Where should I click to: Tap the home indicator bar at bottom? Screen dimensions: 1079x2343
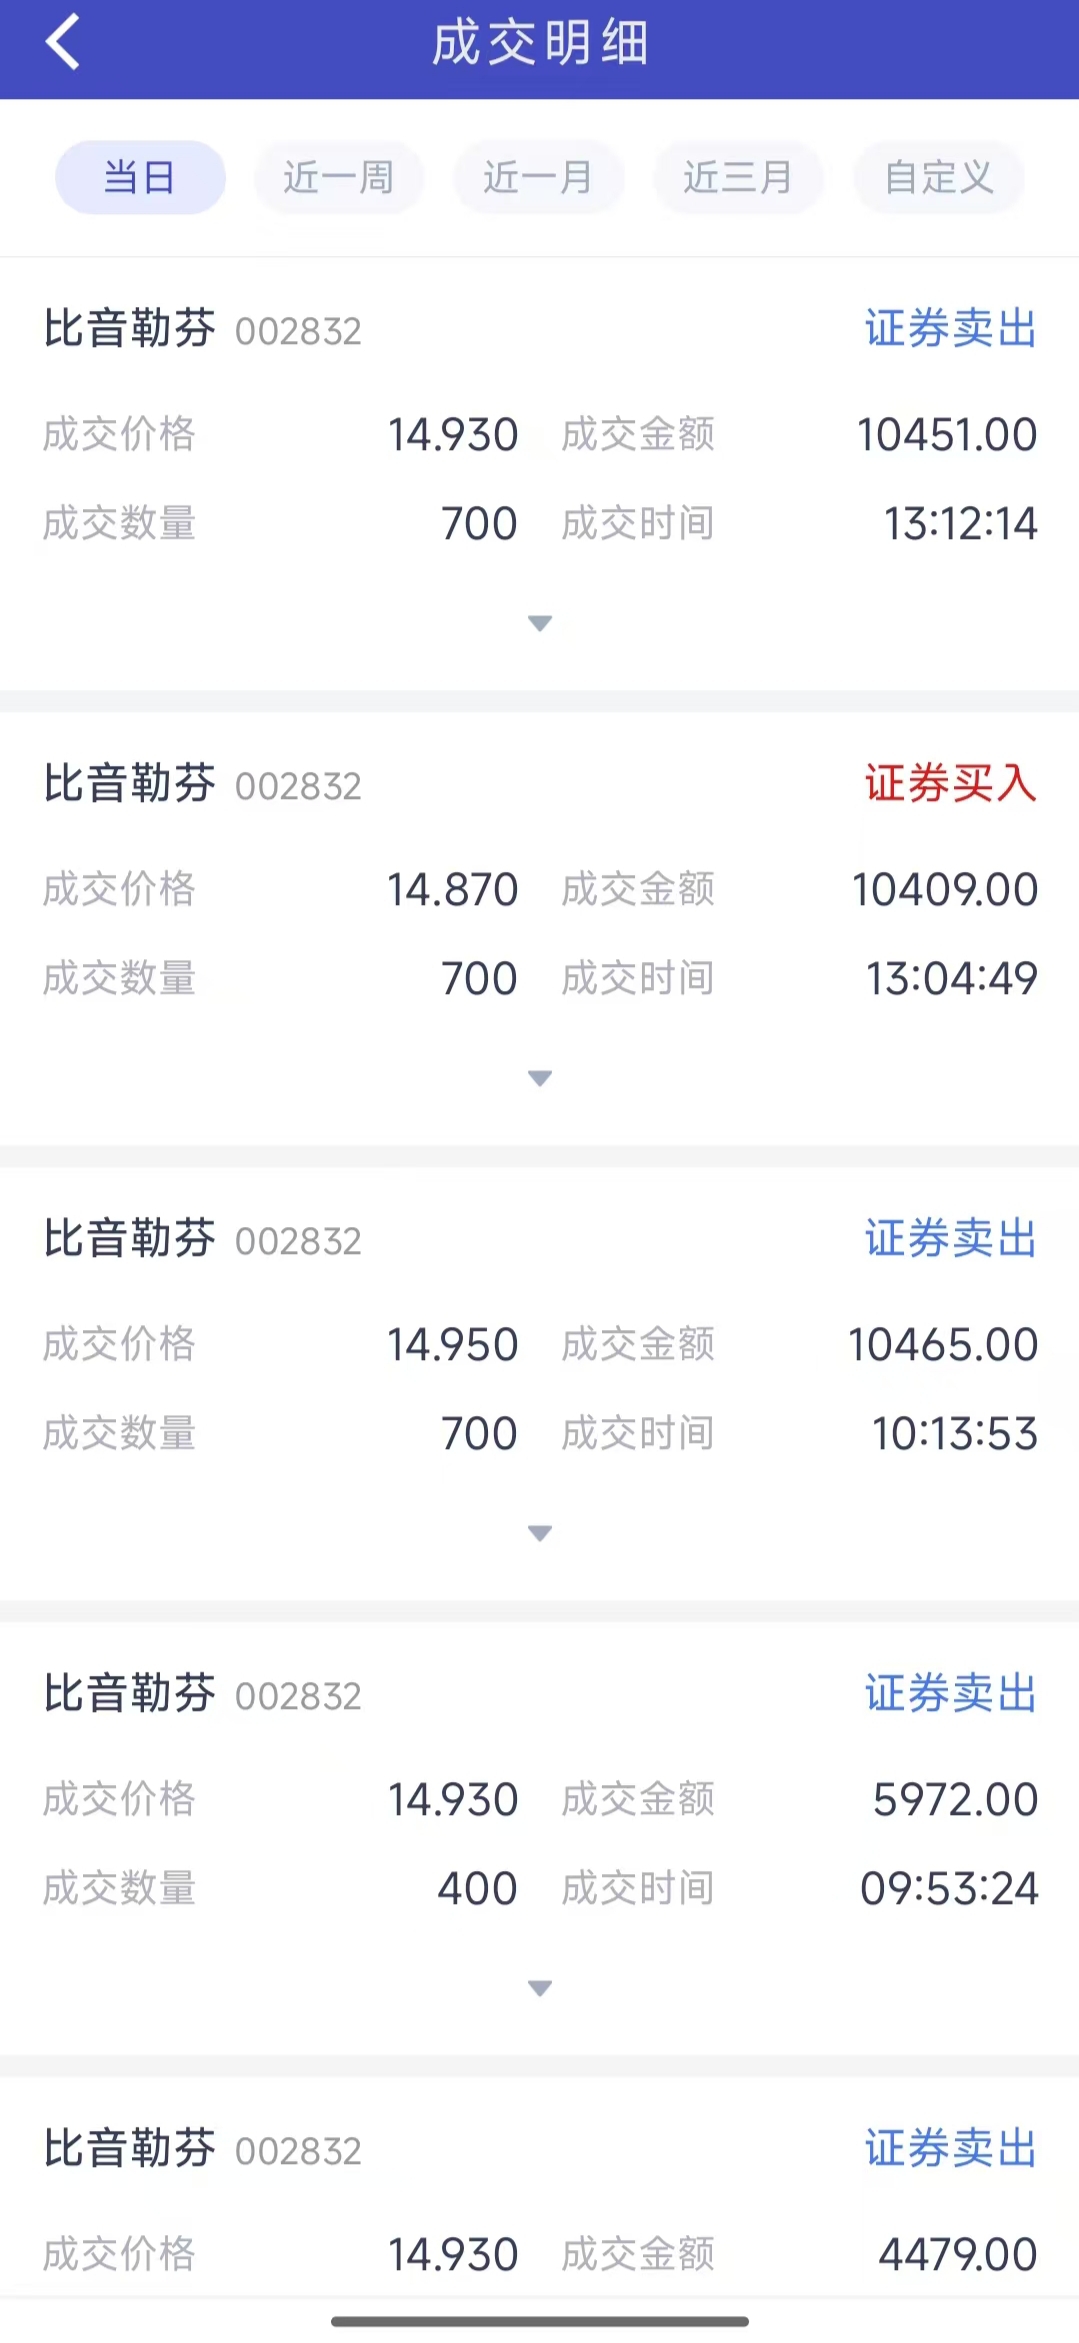point(540,2321)
